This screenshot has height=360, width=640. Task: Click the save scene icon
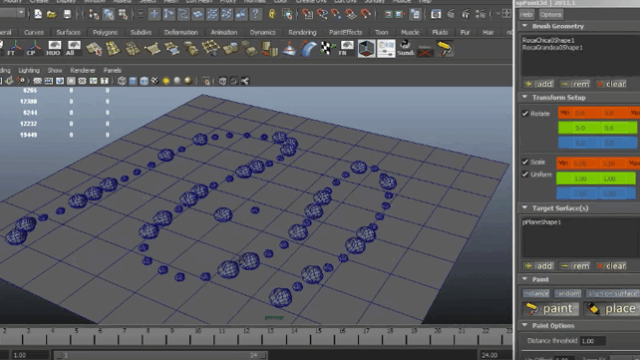coord(67,14)
